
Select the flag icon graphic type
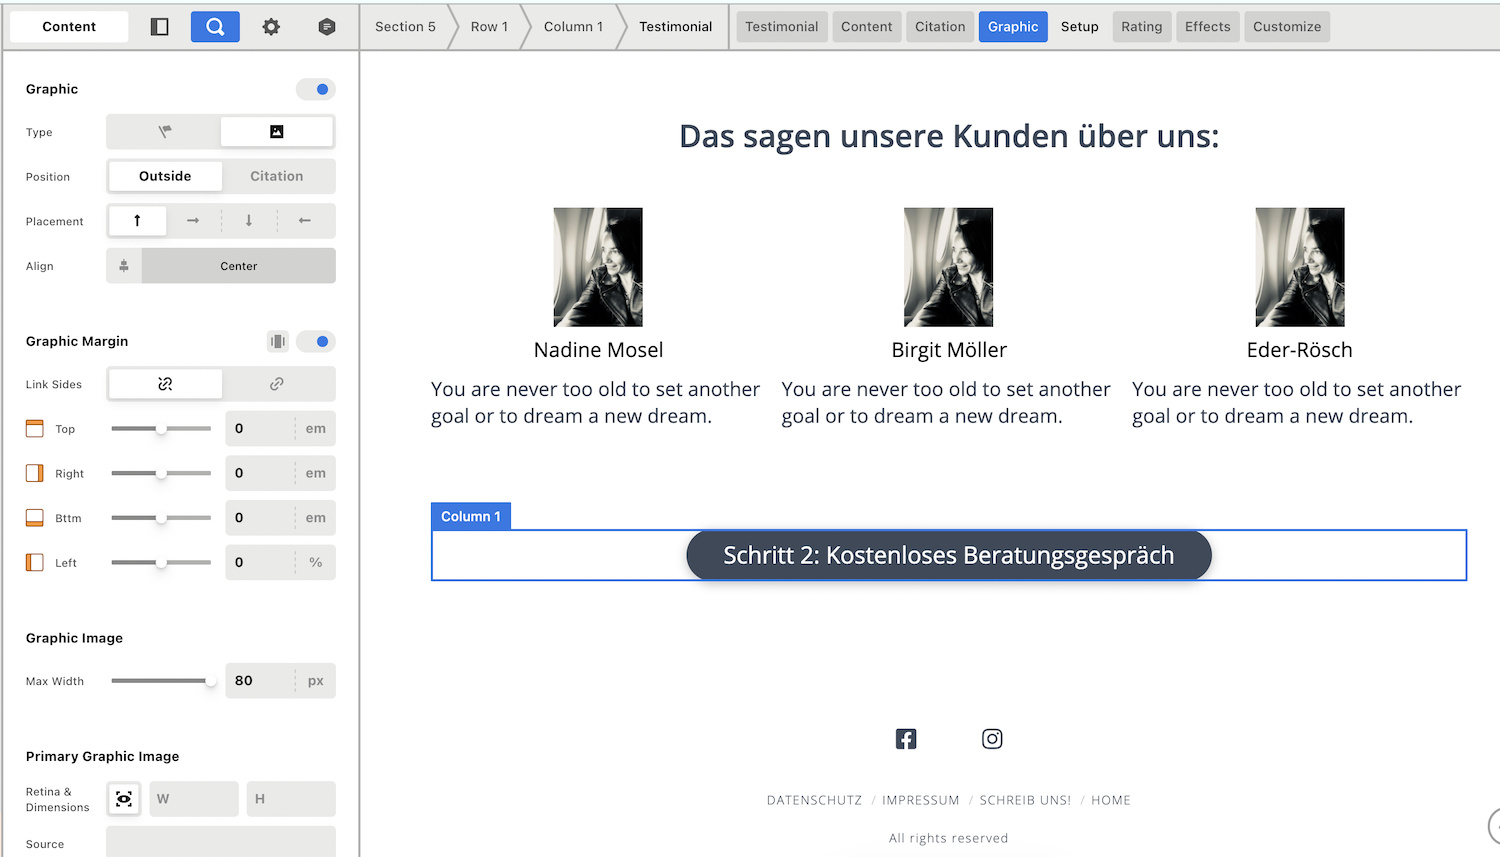[165, 132]
